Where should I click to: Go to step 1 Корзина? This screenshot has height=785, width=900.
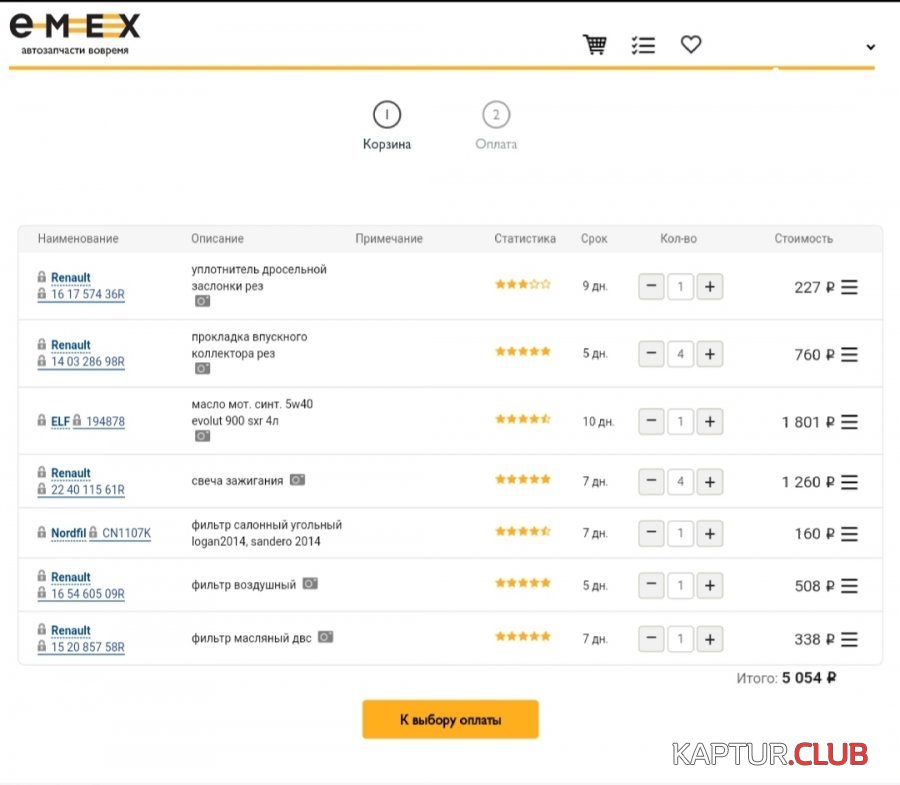[x=387, y=116]
